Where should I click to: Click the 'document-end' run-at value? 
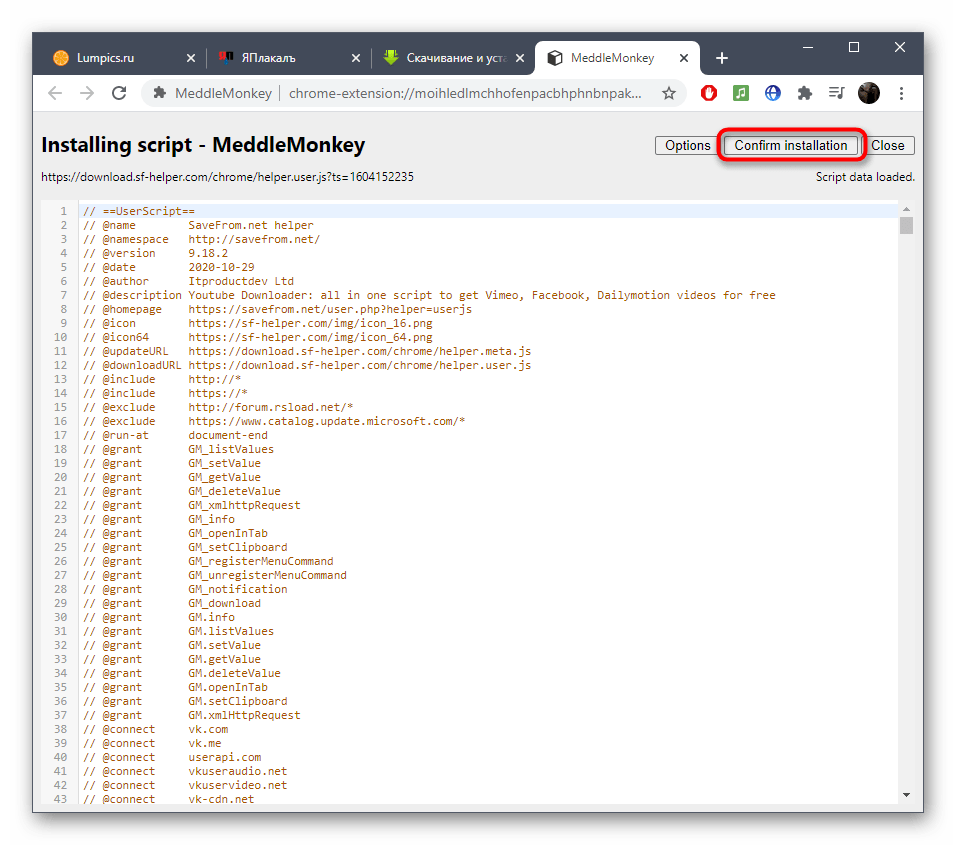coord(228,435)
